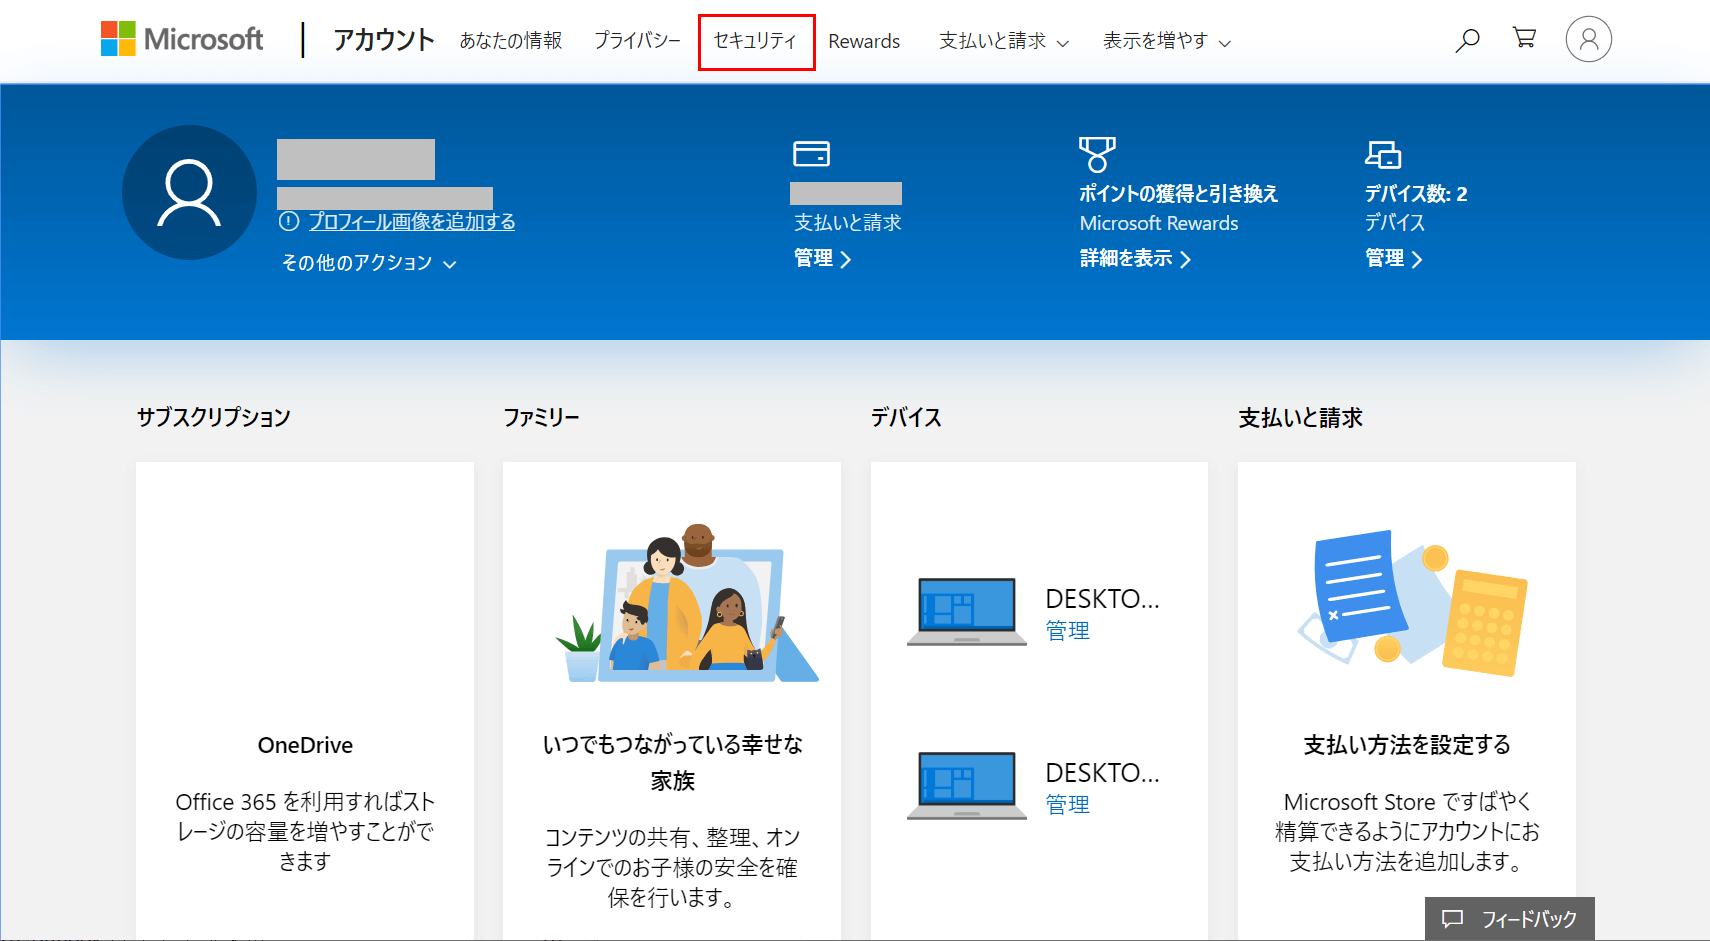Open 詳細を表示 for Microsoft Rewards
This screenshot has width=1710, height=941.
click(x=1135, y=259)
